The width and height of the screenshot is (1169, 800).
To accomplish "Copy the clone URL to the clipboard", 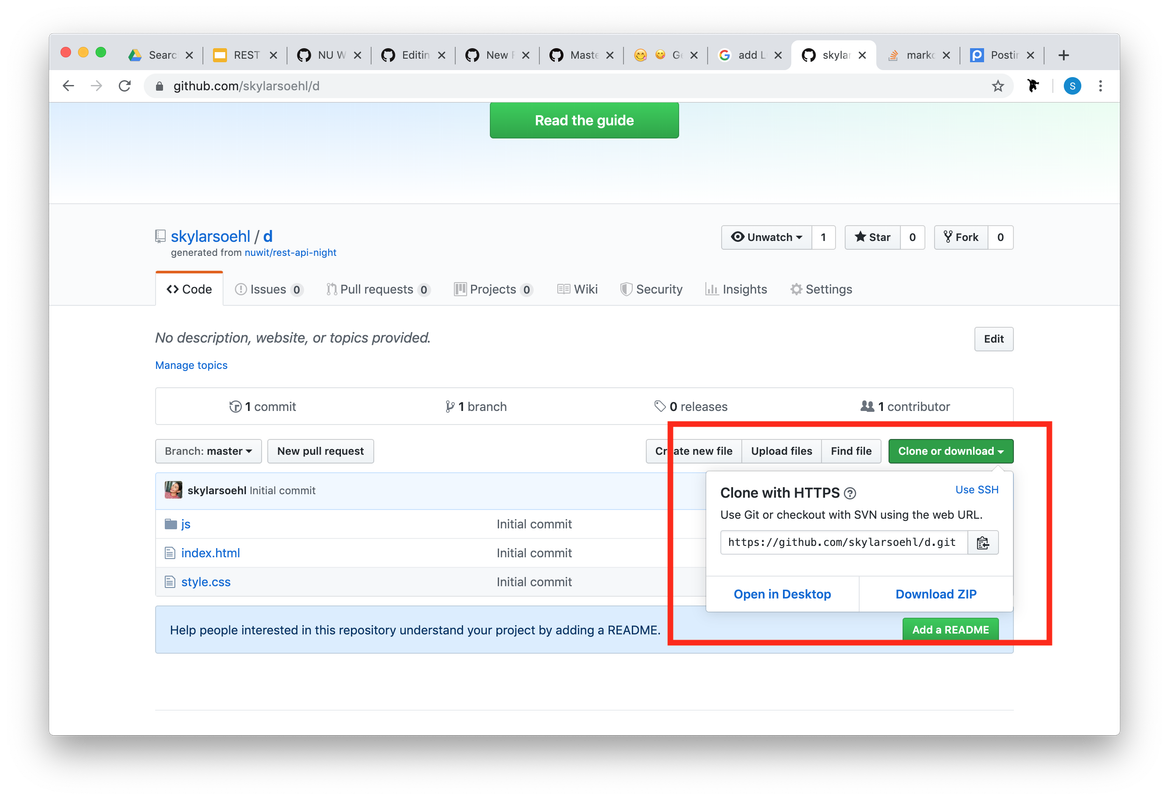I will (x=983, y=543).
